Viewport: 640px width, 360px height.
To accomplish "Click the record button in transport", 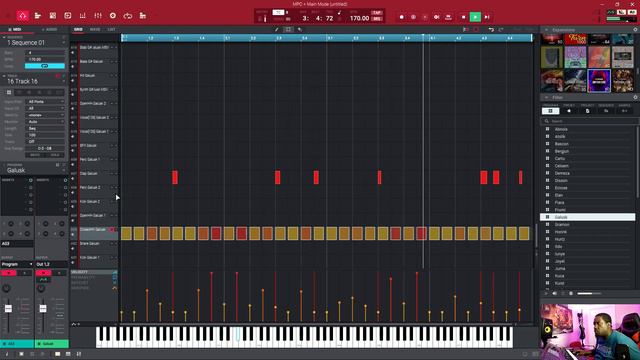I will click(x=402, y=17).
